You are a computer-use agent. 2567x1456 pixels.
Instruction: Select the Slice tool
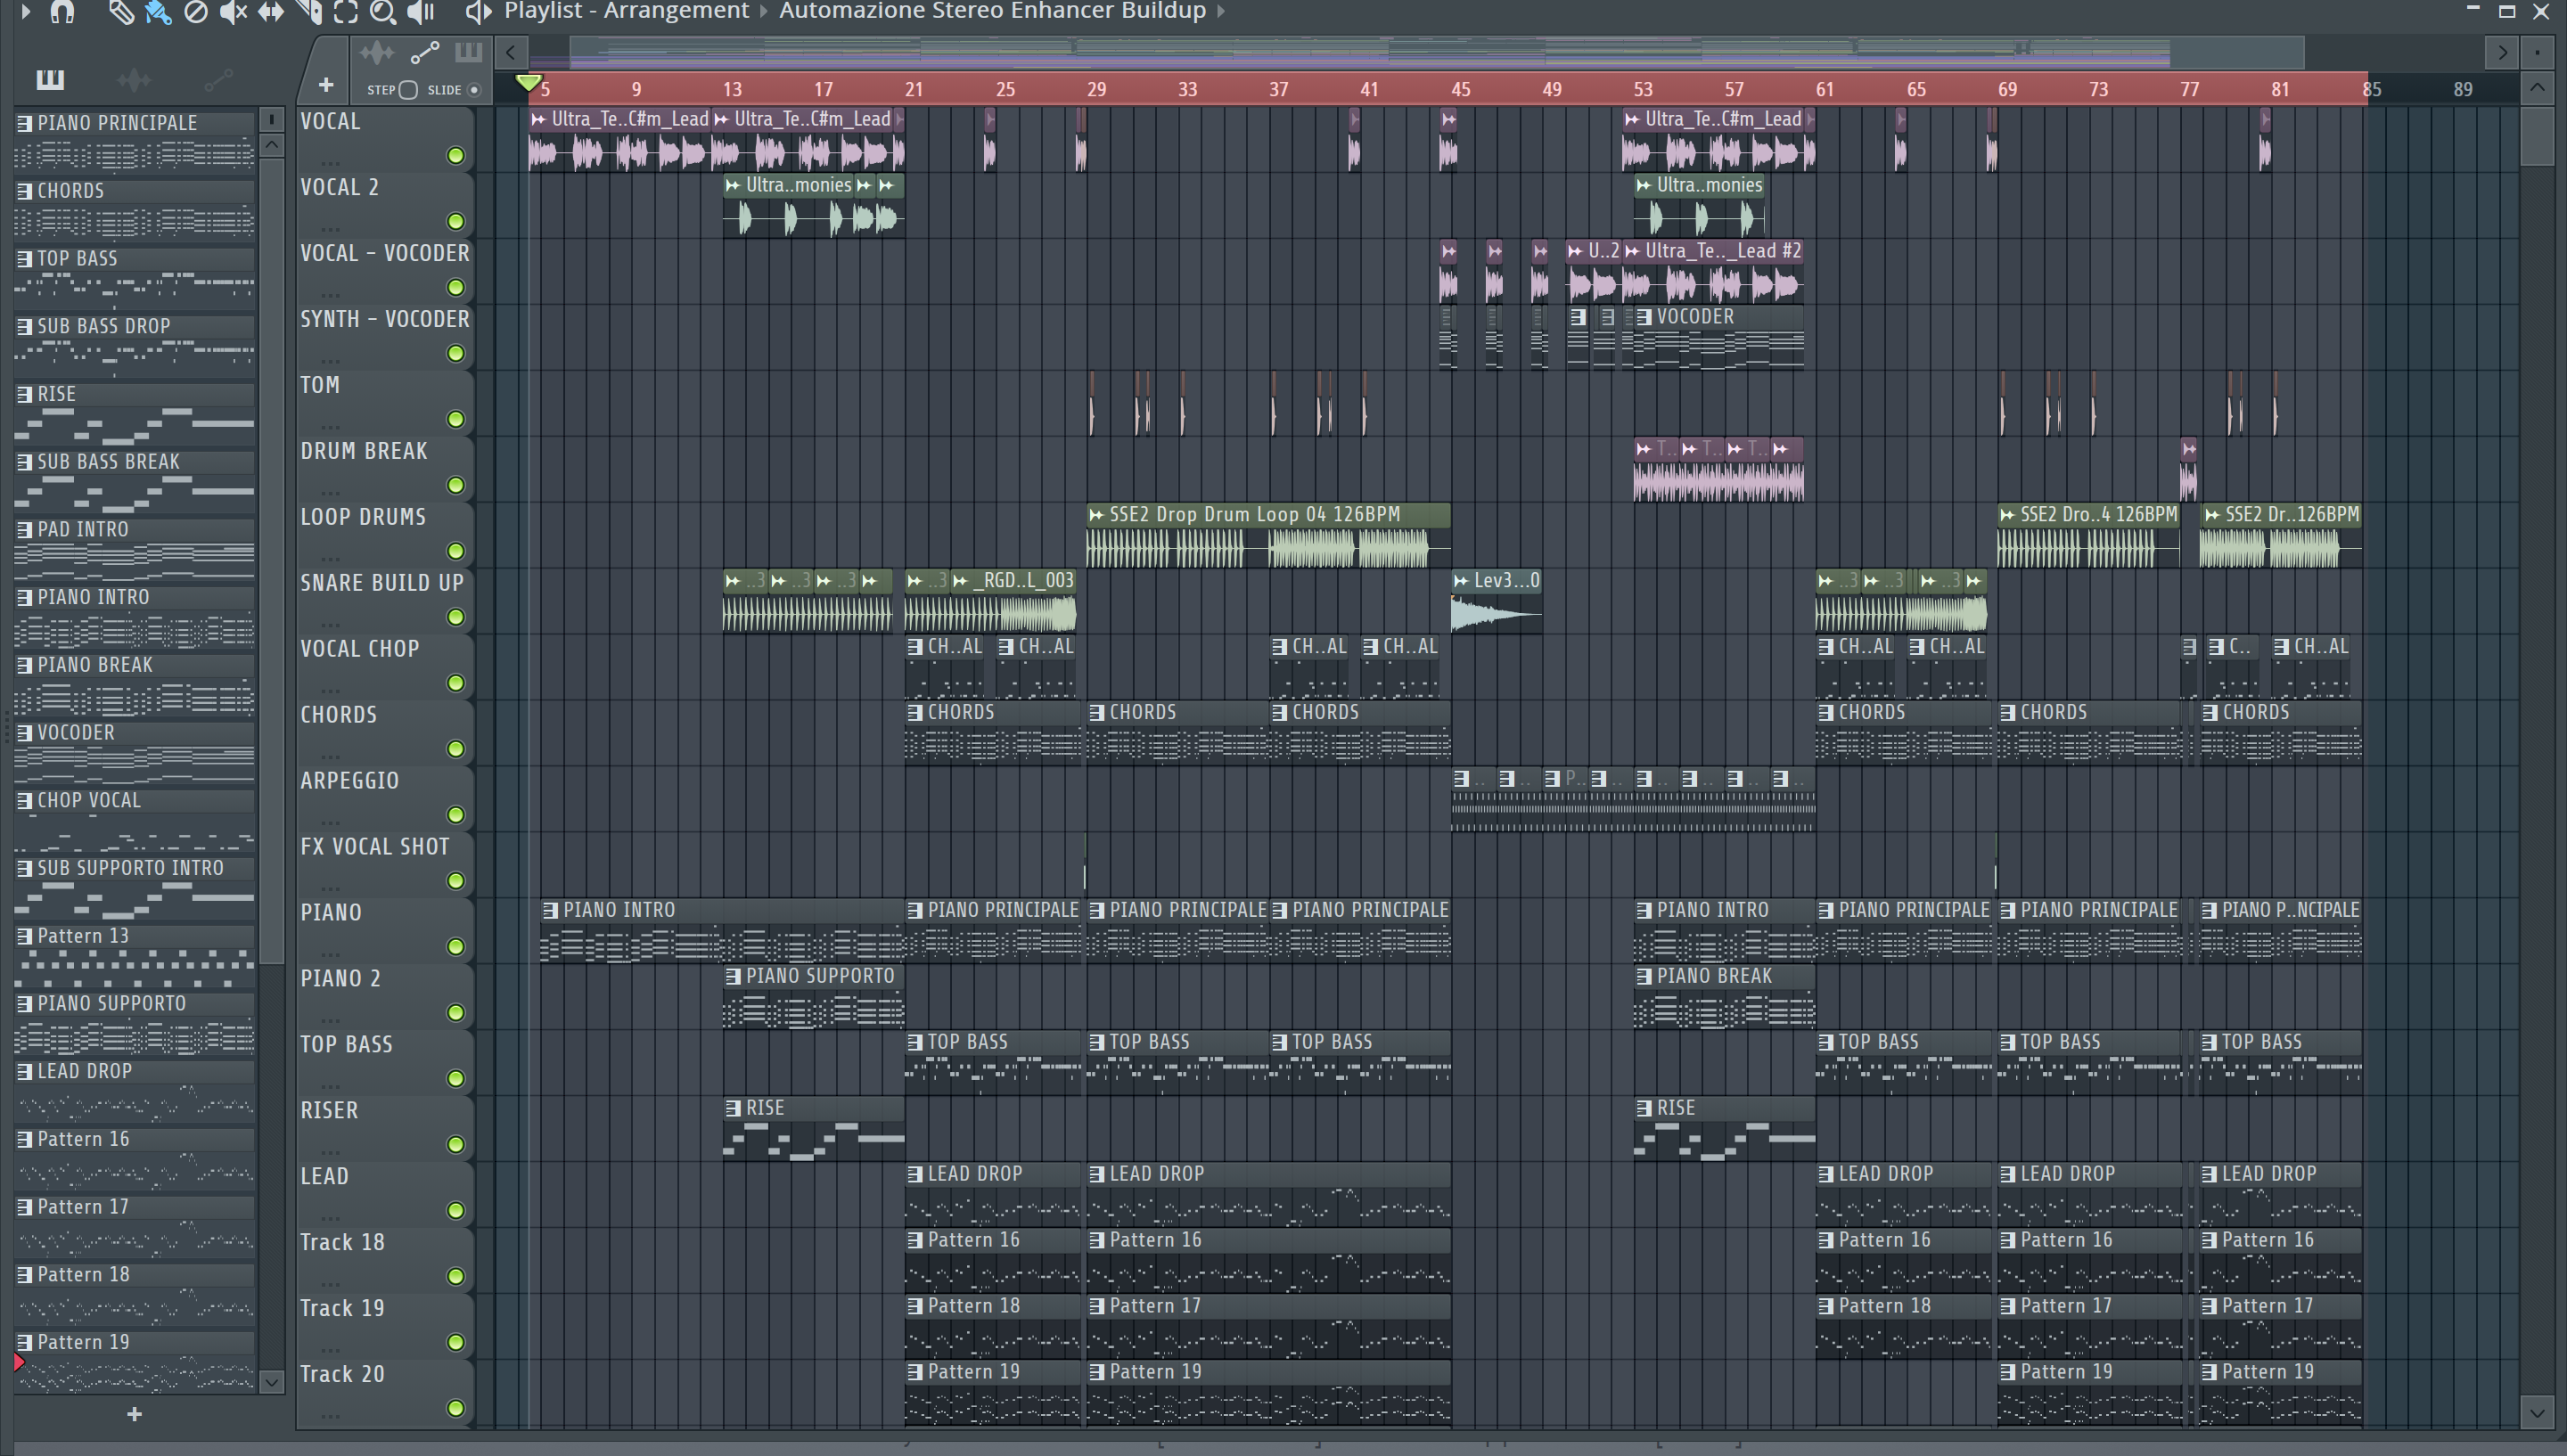(309, 11)
